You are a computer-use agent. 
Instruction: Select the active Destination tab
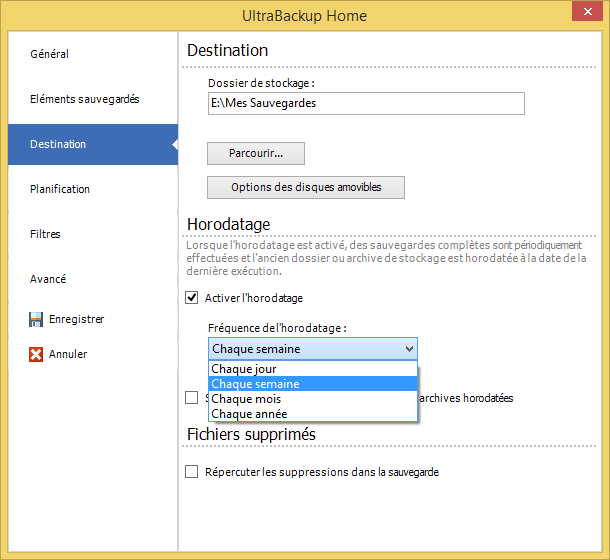pos(58,144)
